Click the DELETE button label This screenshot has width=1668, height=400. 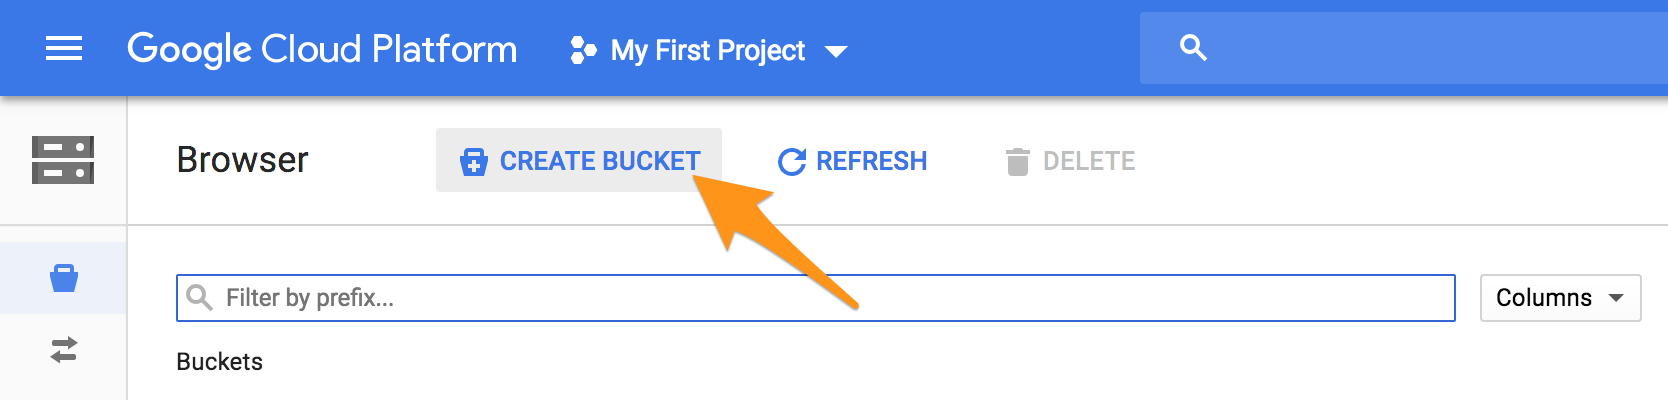click(x=1089, y=161)
